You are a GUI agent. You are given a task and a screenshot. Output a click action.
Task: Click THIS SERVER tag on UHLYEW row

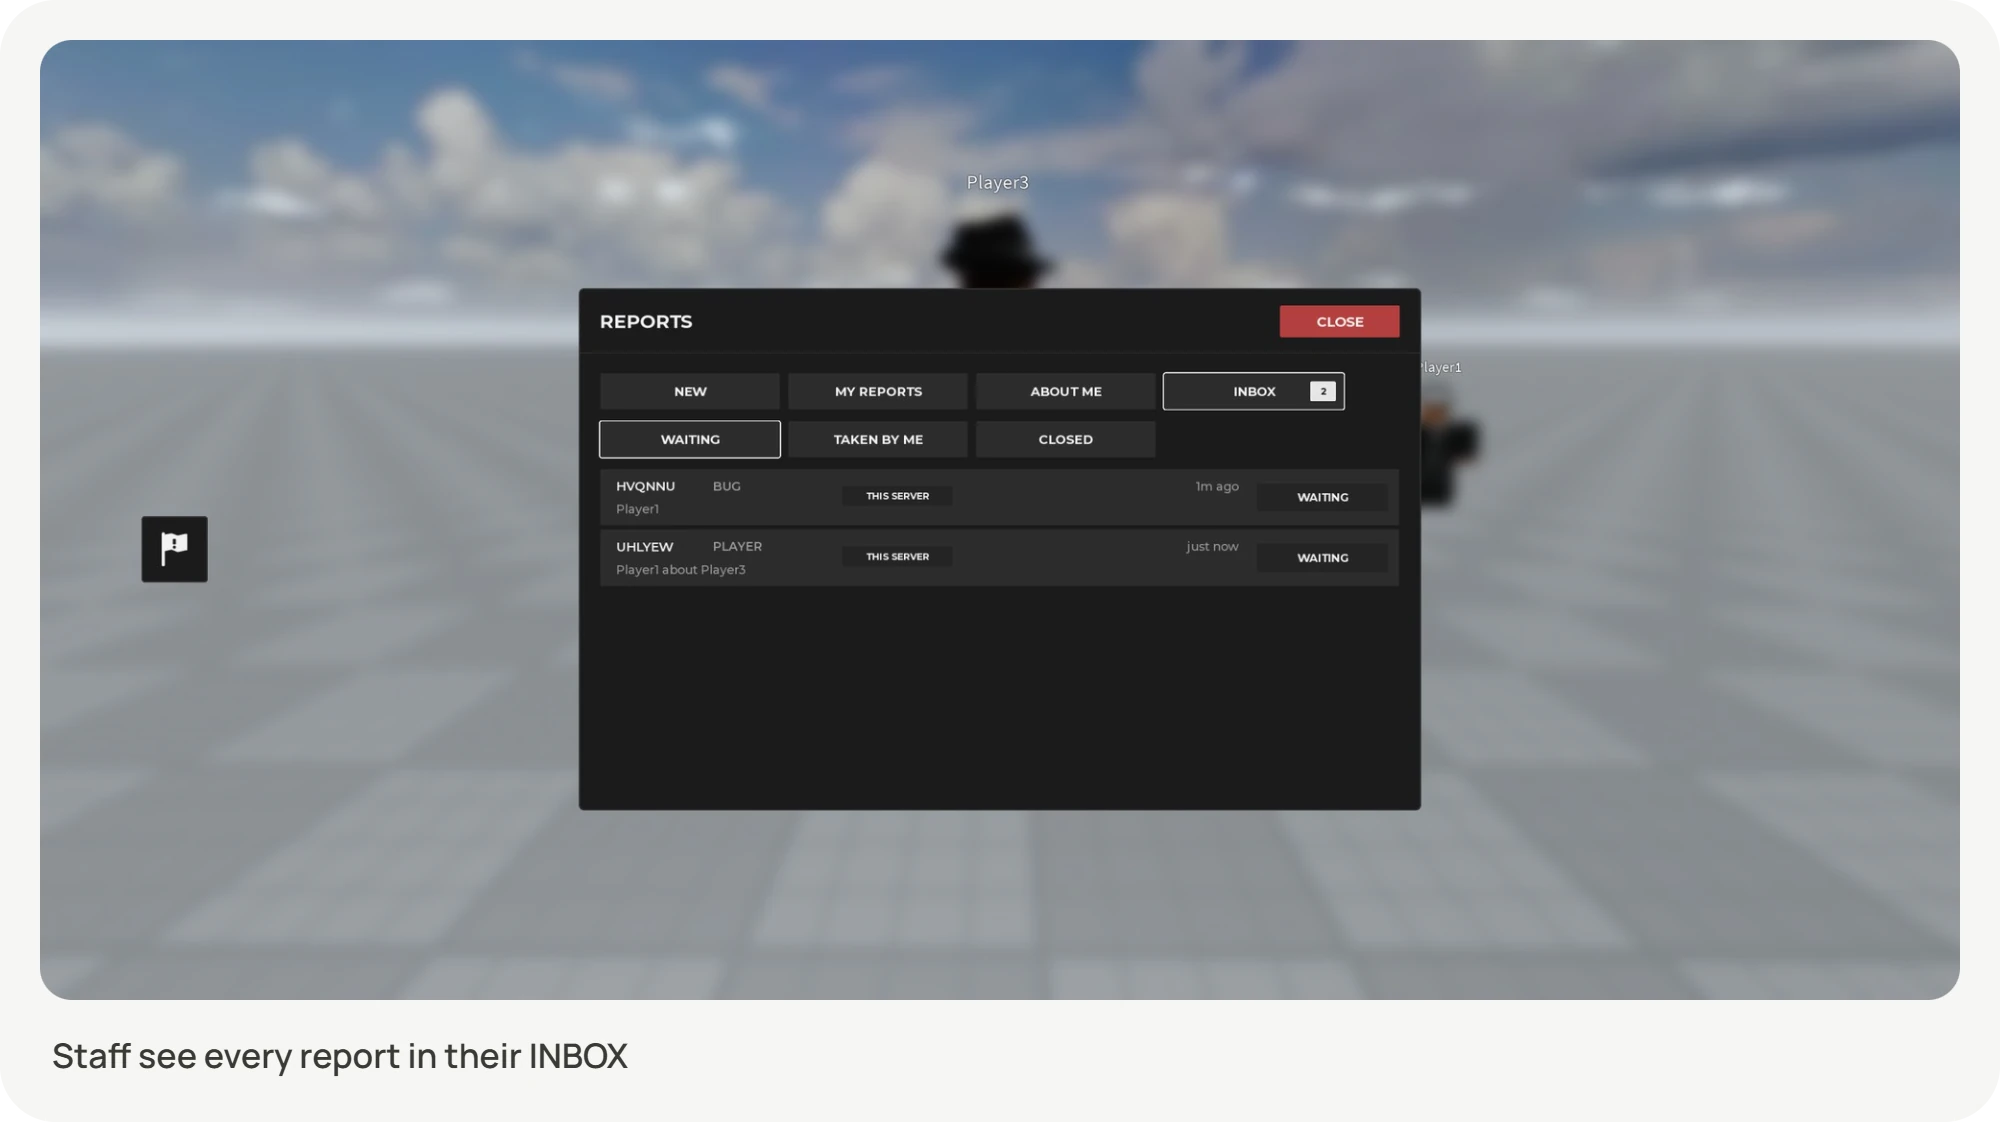tap(897, 557)
